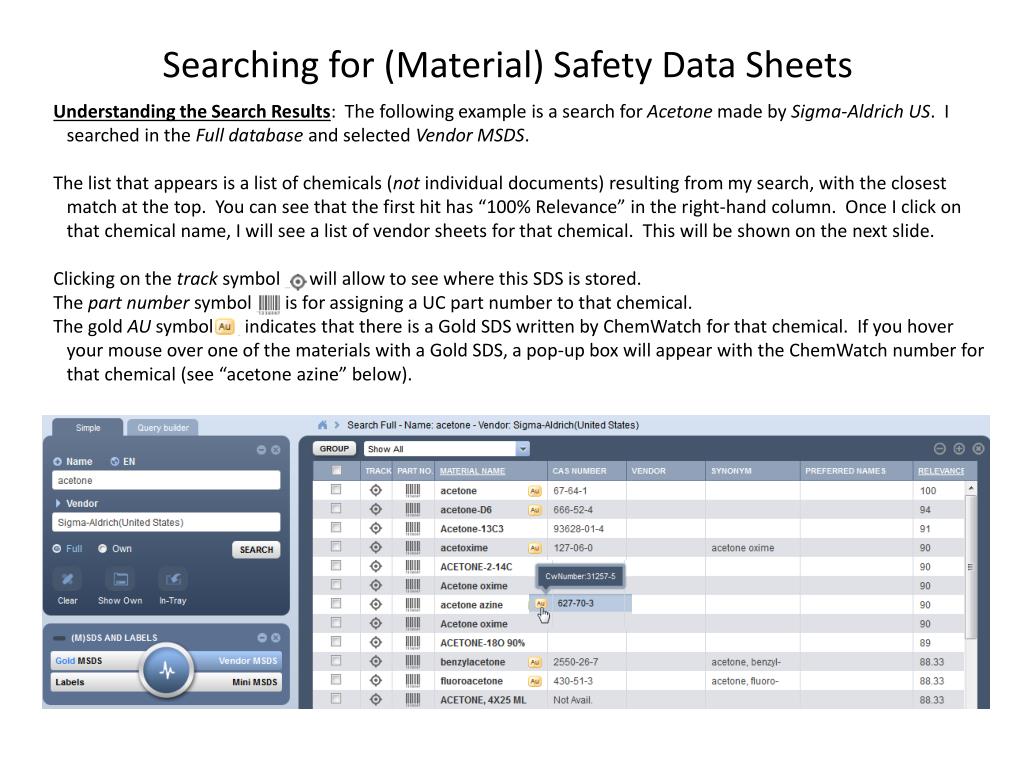Switch to the Simple tab
The image size is (1024, 768).
click(88, 428)
